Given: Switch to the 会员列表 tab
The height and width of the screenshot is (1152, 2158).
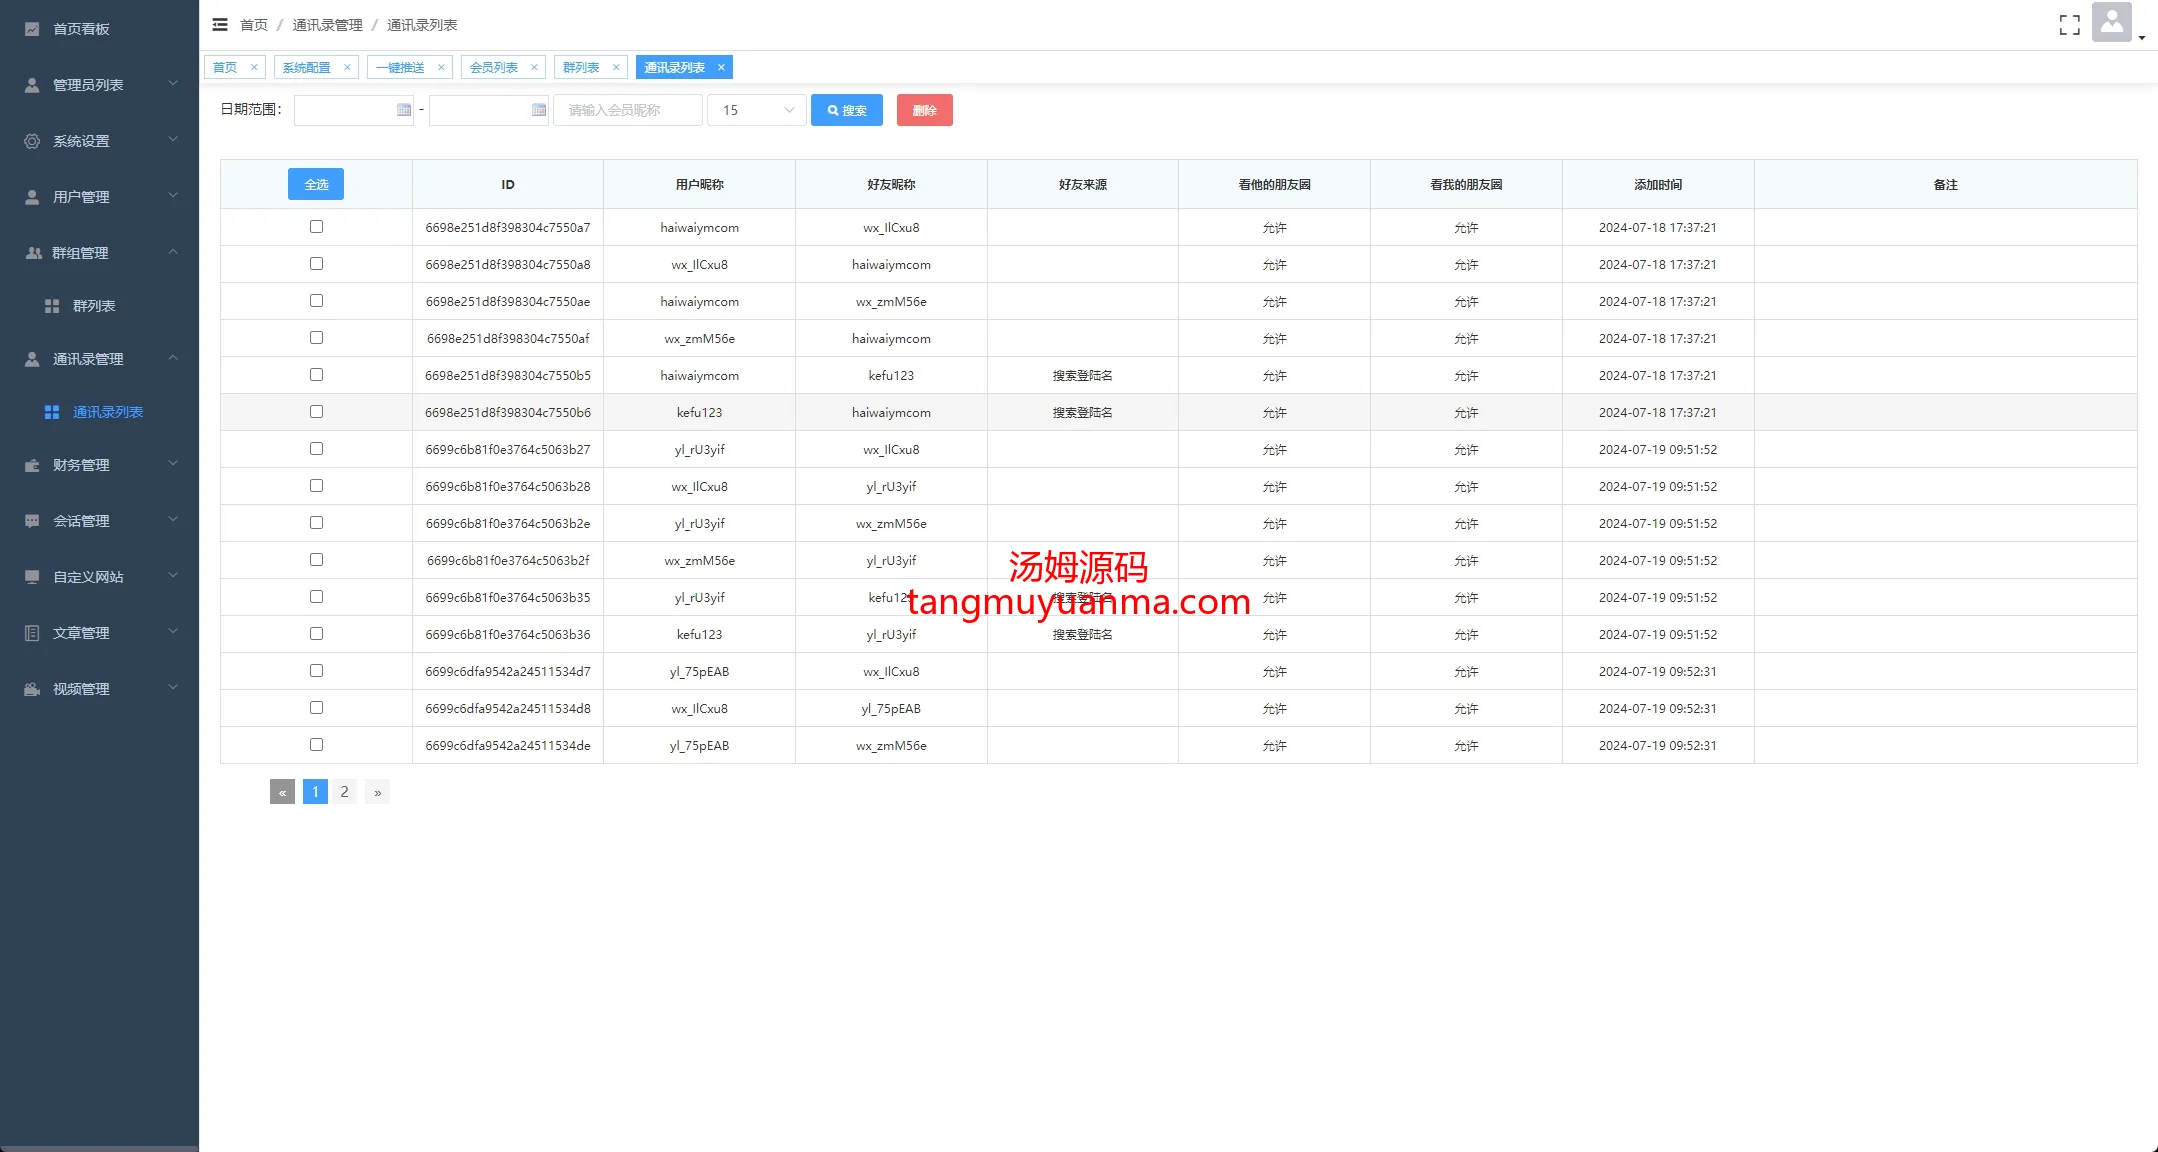Looking at the screenshot, I should [494, 68].
